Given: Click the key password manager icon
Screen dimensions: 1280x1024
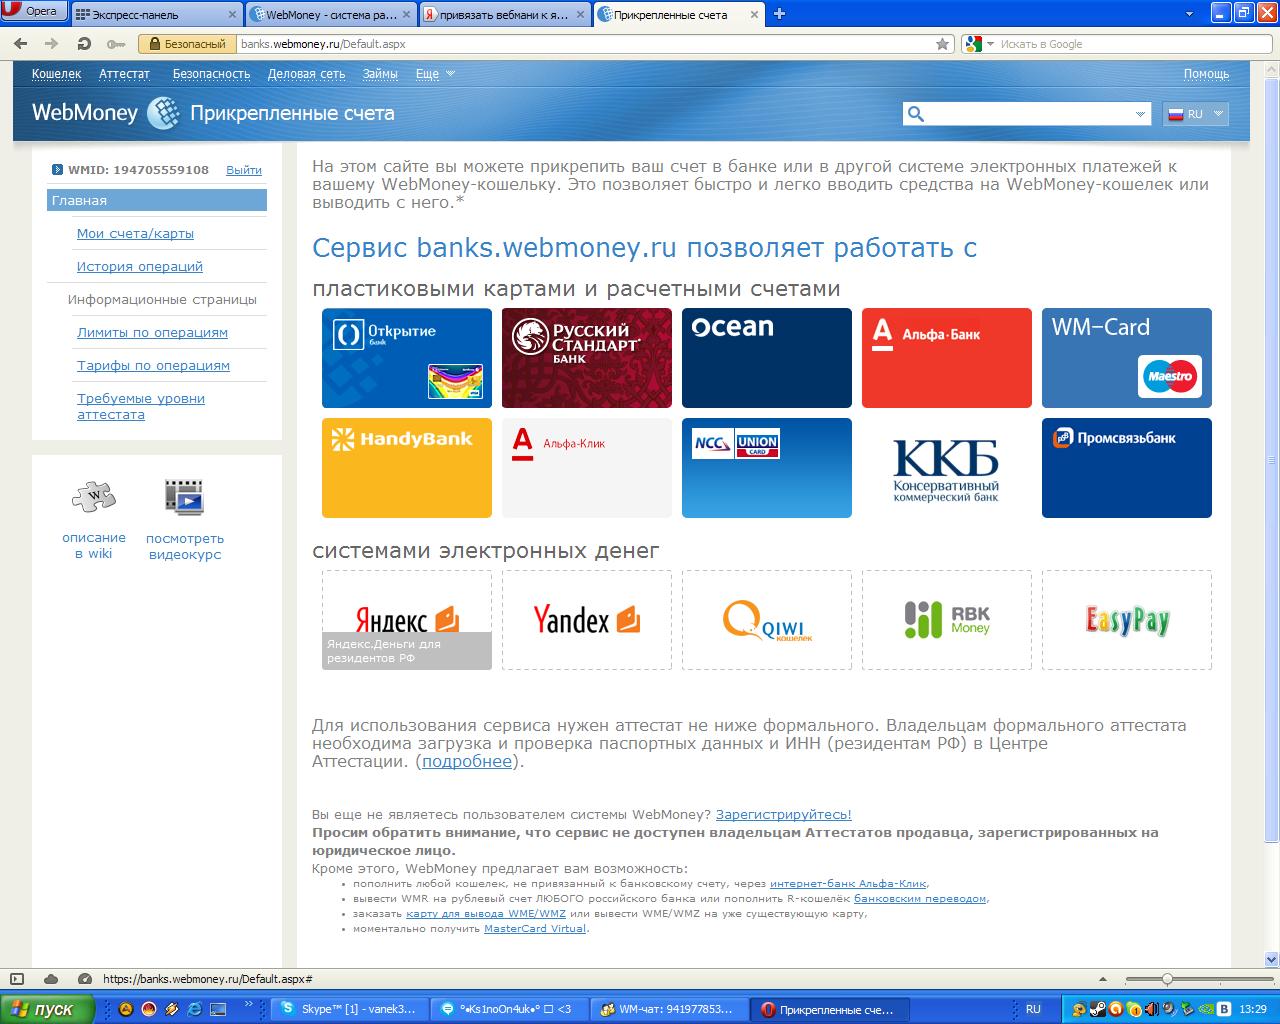Looking at the screenshot, I should tap(116, 44).
